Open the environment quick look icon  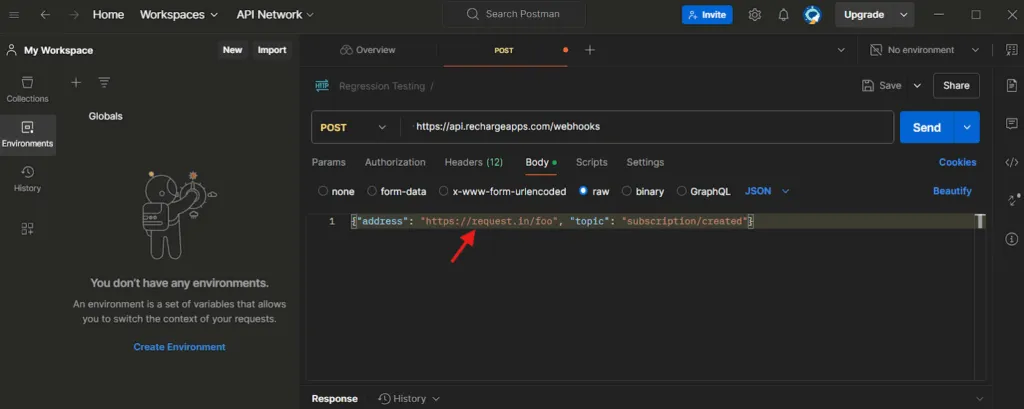[1012, 50]
